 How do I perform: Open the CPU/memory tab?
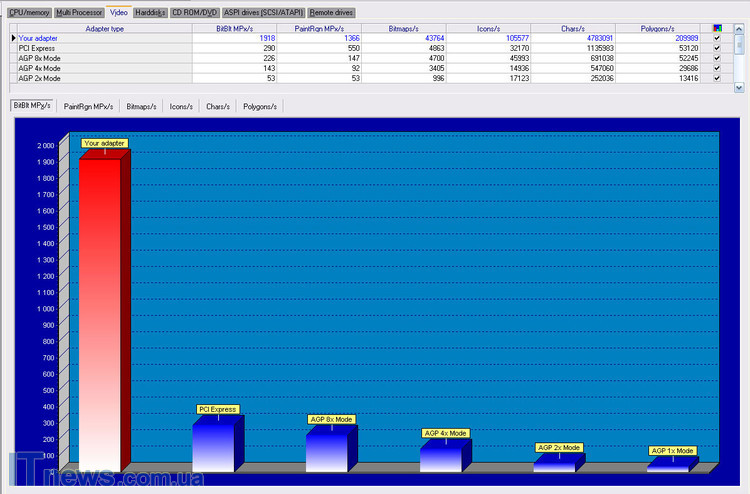28,12
